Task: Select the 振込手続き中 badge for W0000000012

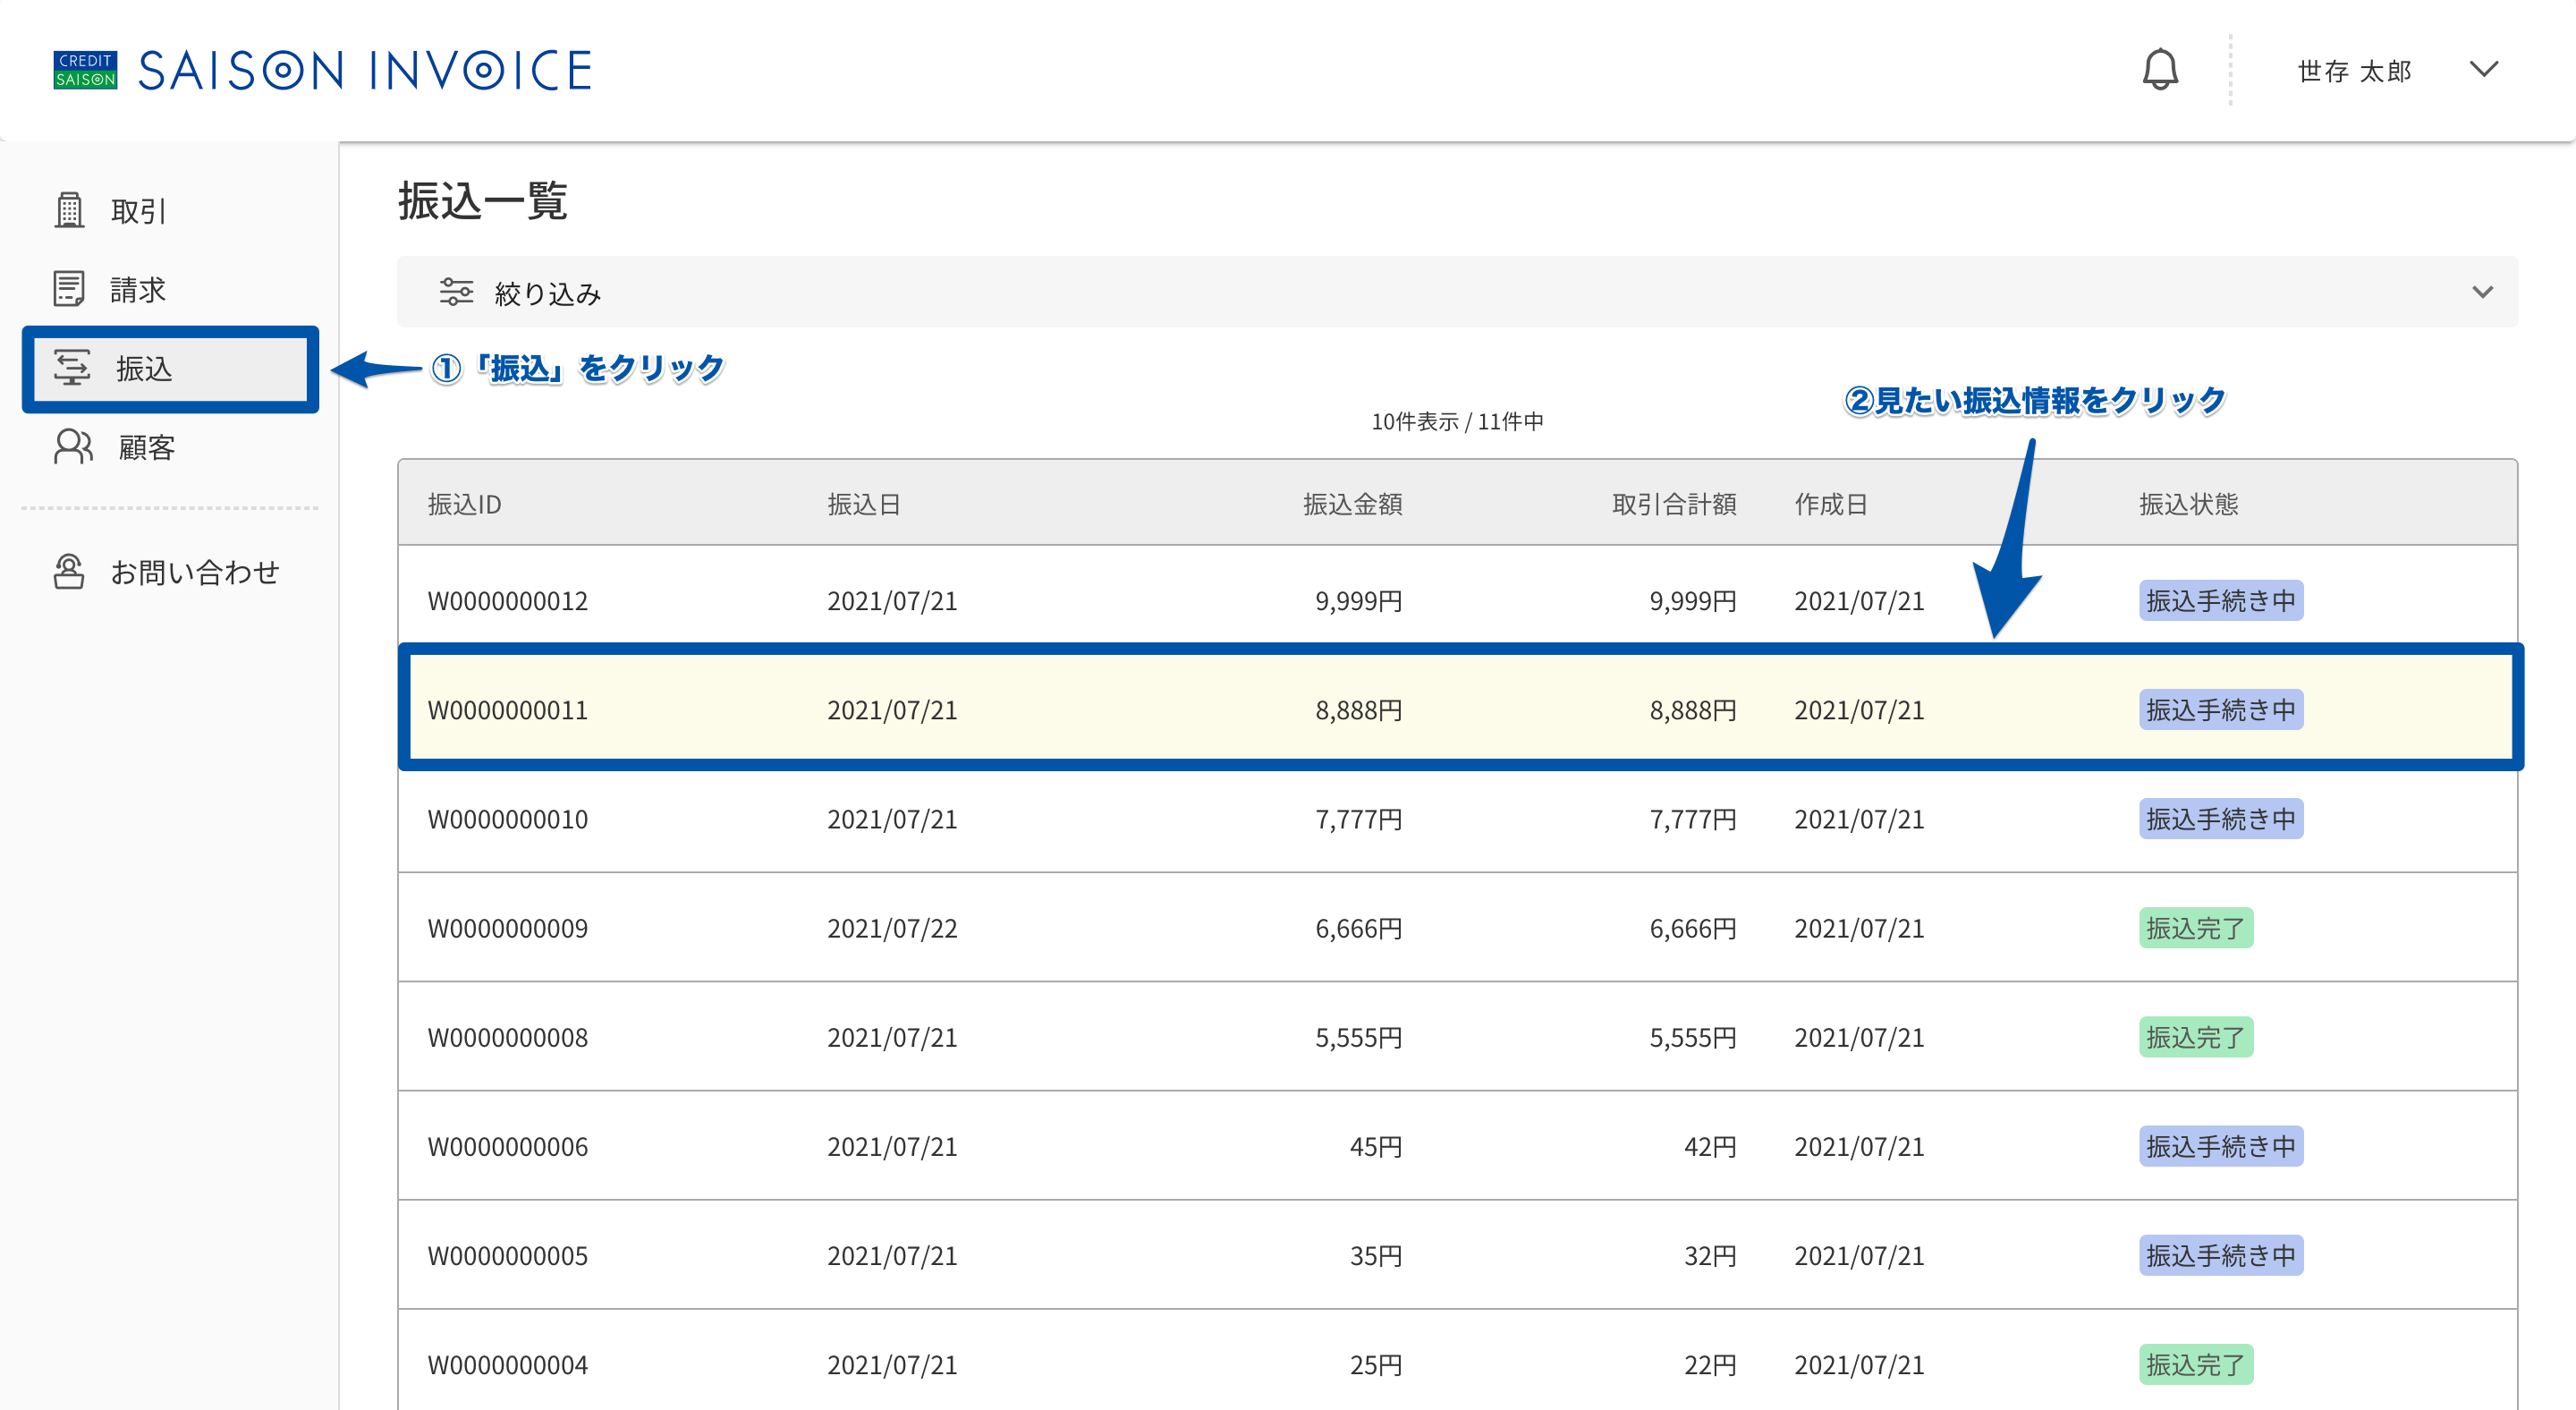Action: point(2221,600)
